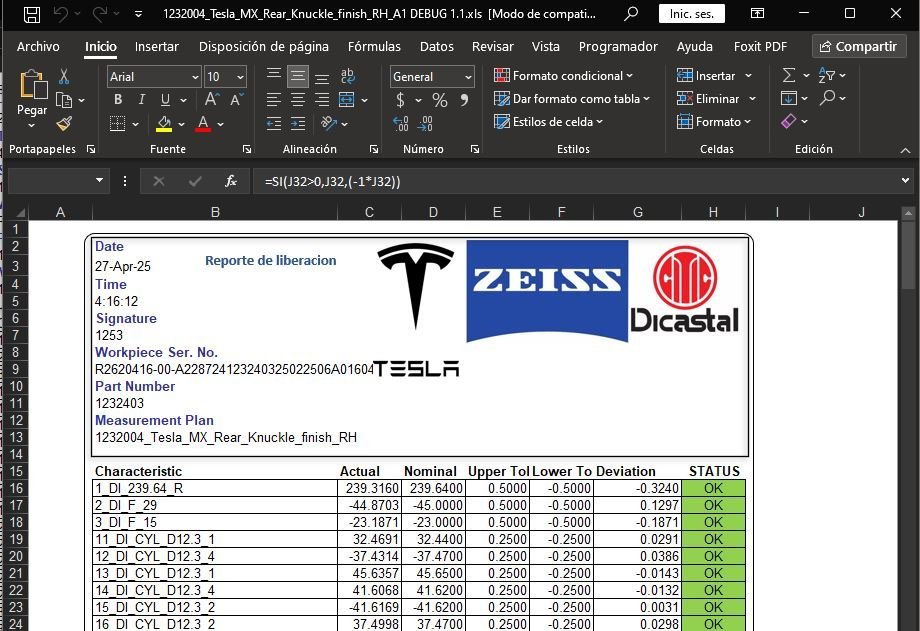Open the text orientation options
The height and width of the screenshot is (631, 920).
click(x=329, y=123)
